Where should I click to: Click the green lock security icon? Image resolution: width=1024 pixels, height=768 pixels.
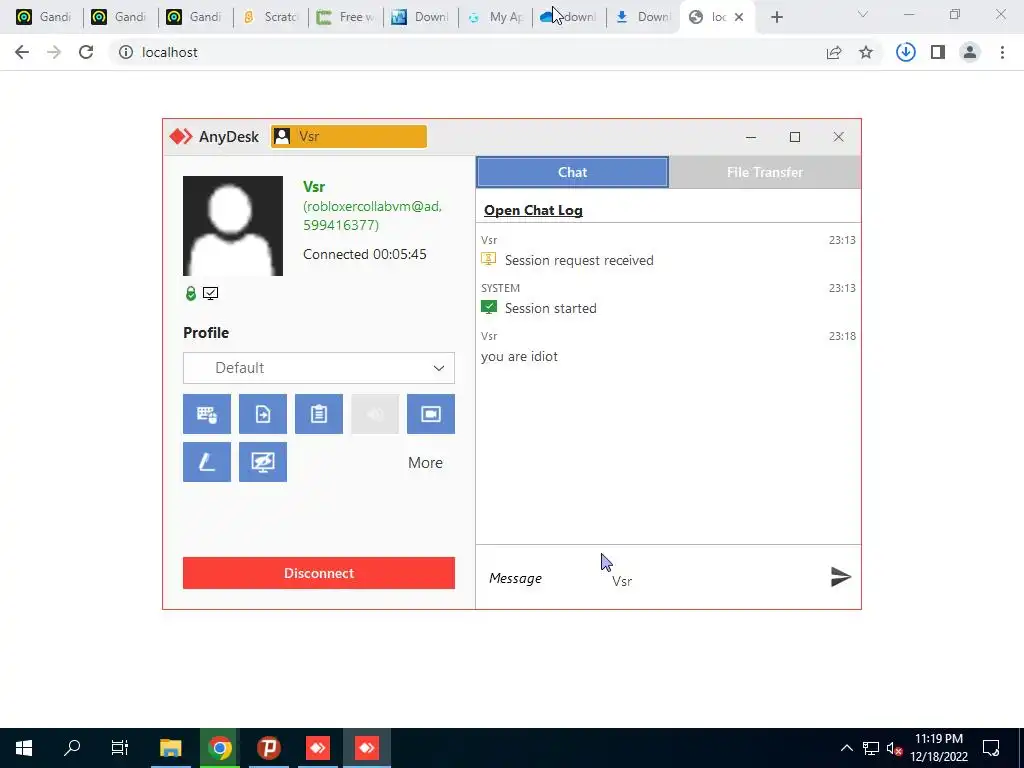coord(191,293)
